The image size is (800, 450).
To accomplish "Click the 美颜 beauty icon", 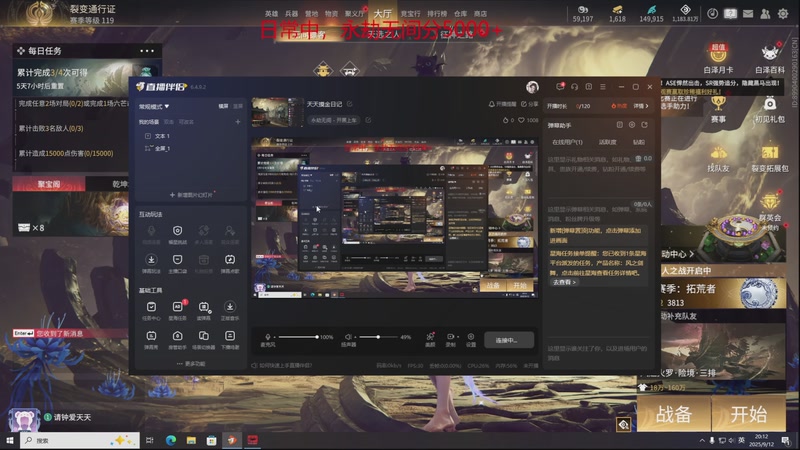I will point(430,339).
